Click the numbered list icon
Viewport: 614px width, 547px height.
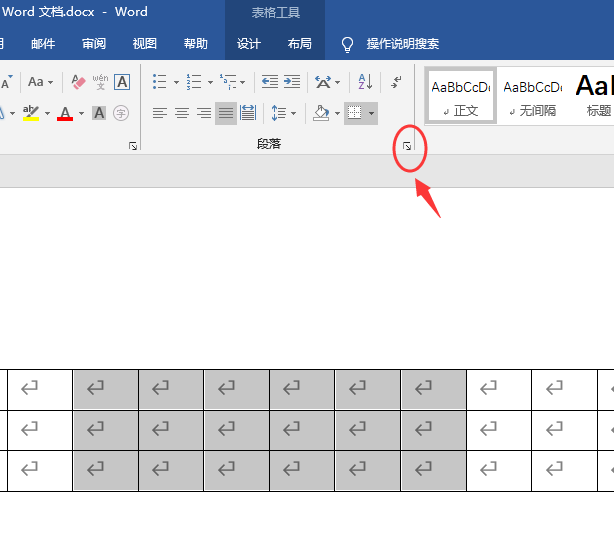coord(194,82)
